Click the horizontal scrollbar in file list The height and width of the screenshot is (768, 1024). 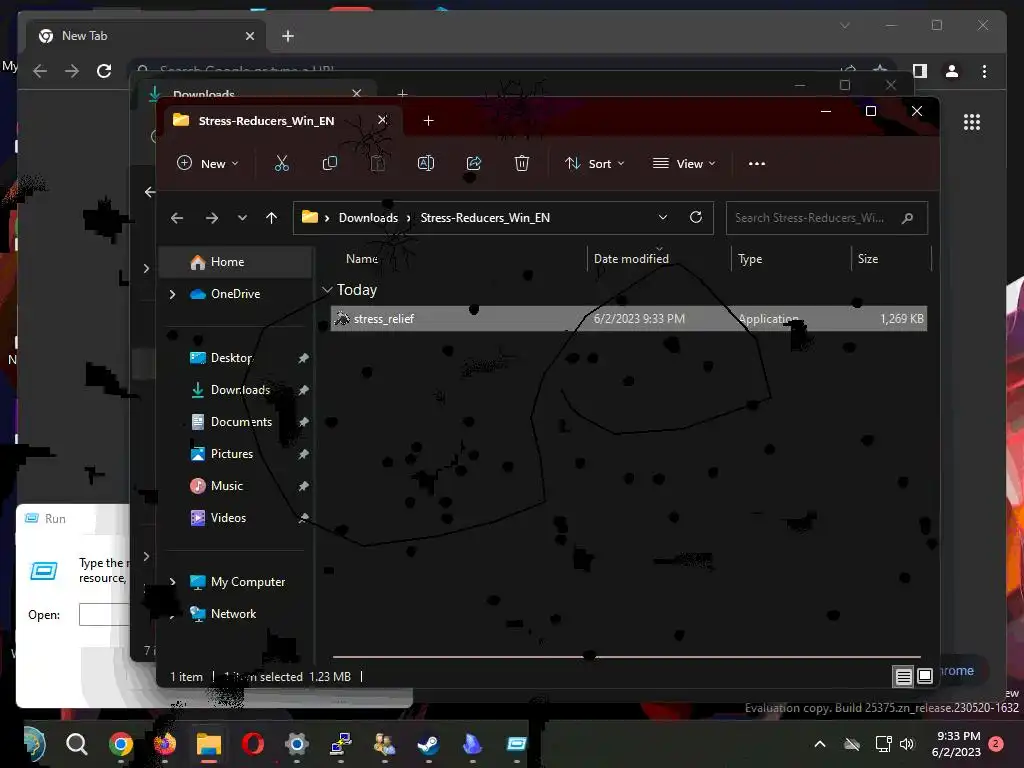click(x=627, y=656)
